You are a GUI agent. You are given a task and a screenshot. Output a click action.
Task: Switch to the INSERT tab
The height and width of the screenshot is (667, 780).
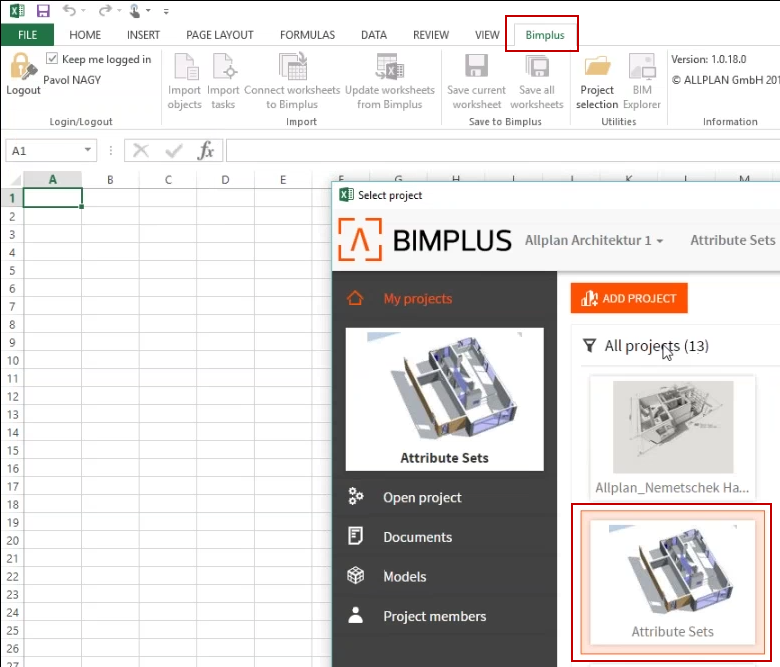pyautogui.click(x=143, y=35)
